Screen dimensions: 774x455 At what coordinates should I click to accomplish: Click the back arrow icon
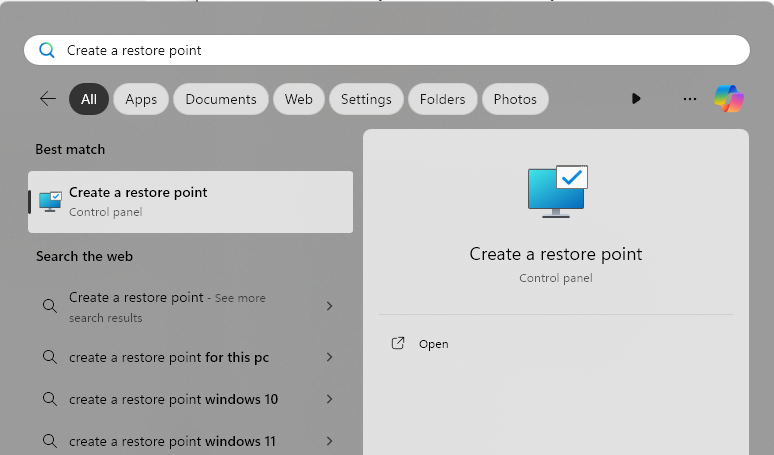click(x=47, y=99)
